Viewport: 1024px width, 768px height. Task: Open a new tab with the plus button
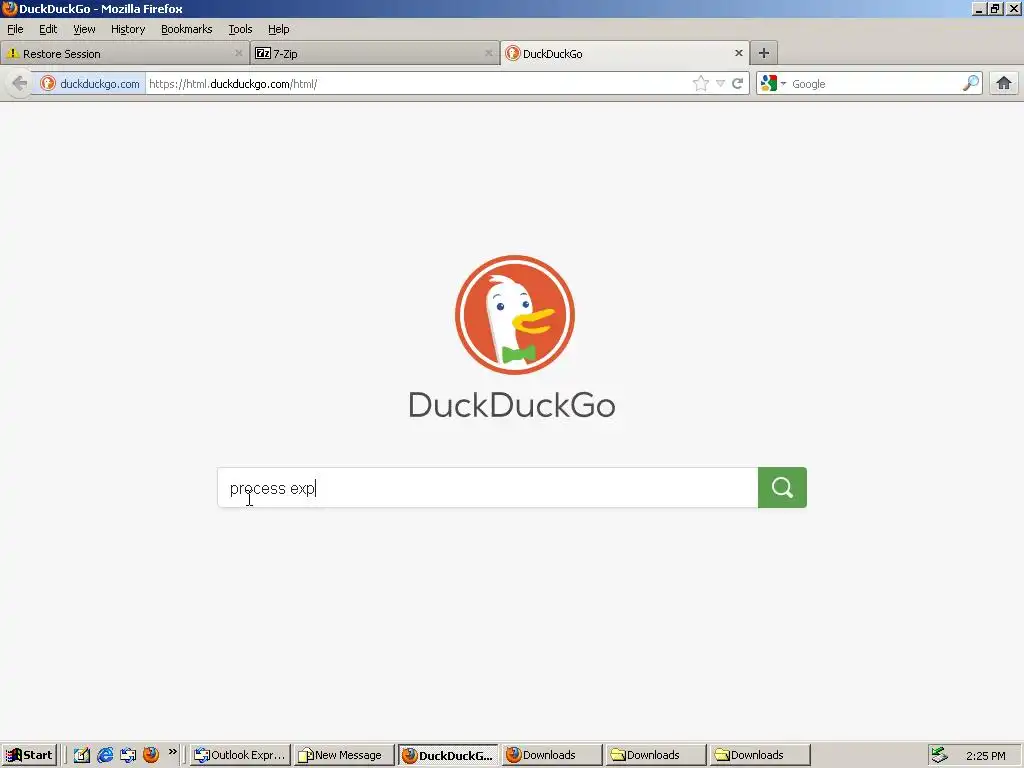pyautogui.click(x=763, y=54)
